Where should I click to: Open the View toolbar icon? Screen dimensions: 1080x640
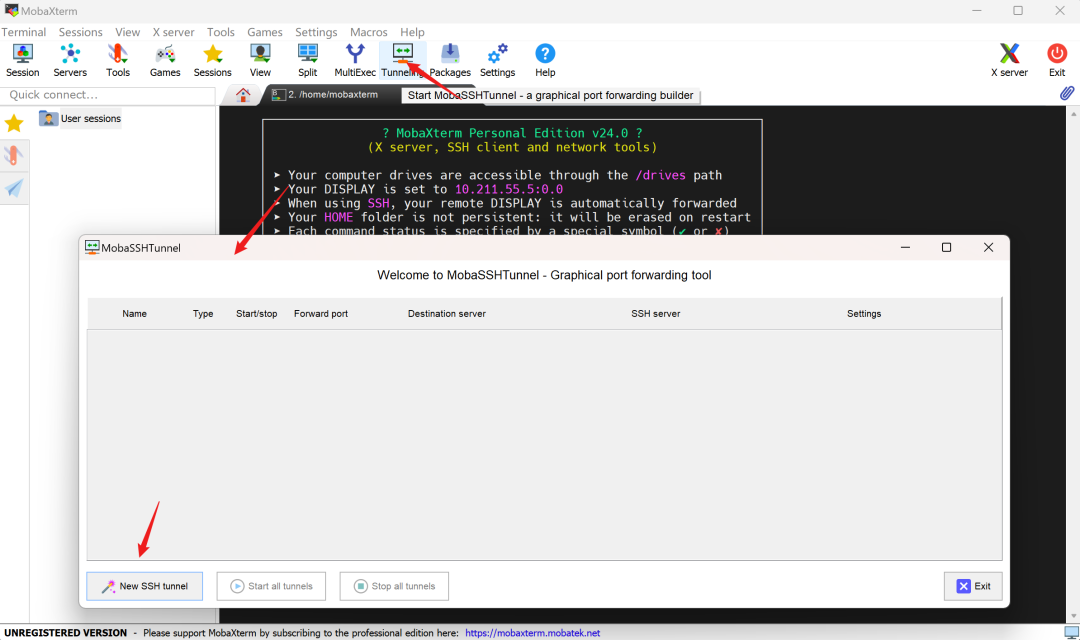pyautogui.click(x=260, y=60)
